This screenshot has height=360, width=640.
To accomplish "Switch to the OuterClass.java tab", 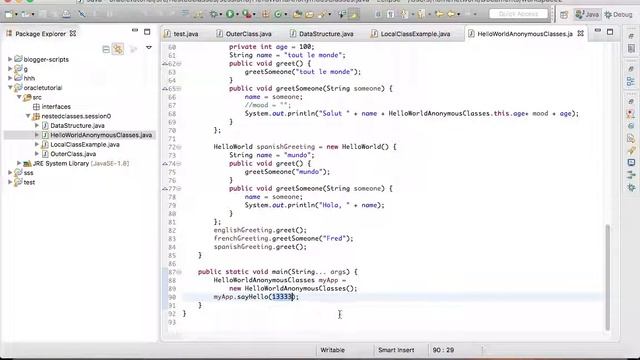I will pos(244,34).
